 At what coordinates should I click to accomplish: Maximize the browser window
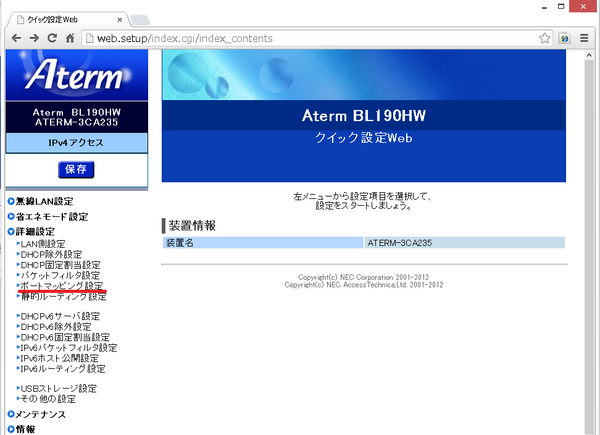pos(561,7)
